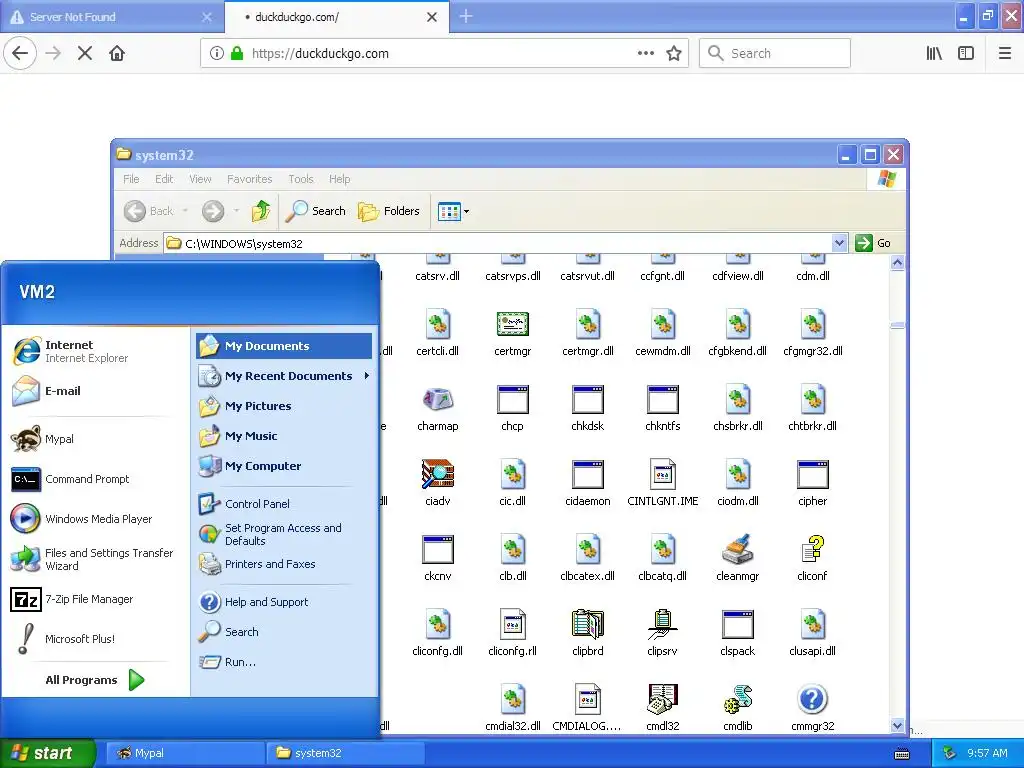Open the Run... dialog

click(x=227, y=662)
